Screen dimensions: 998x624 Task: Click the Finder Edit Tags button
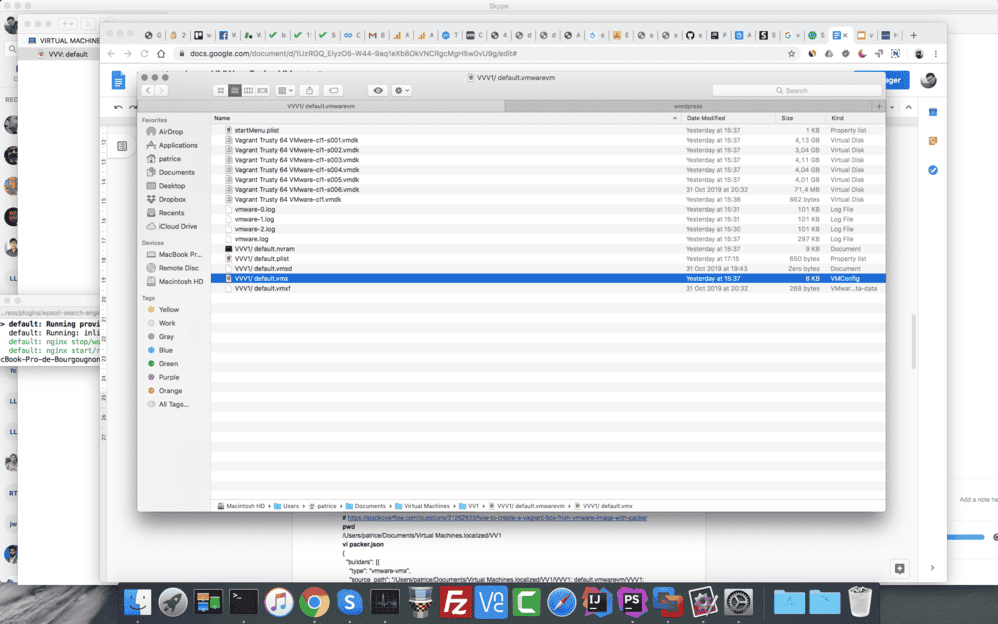click(334, 90)
